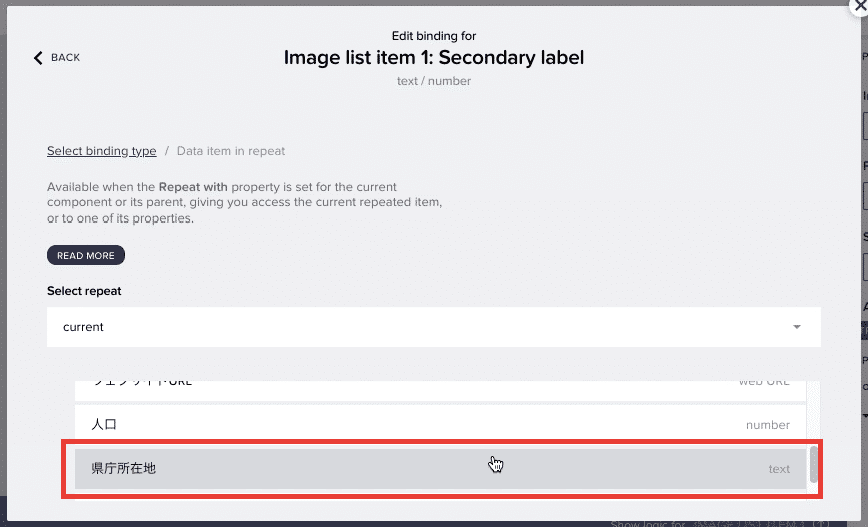Click the scrollbar track above the thumb
Viewport: 868px width, 527px height.
813,412
